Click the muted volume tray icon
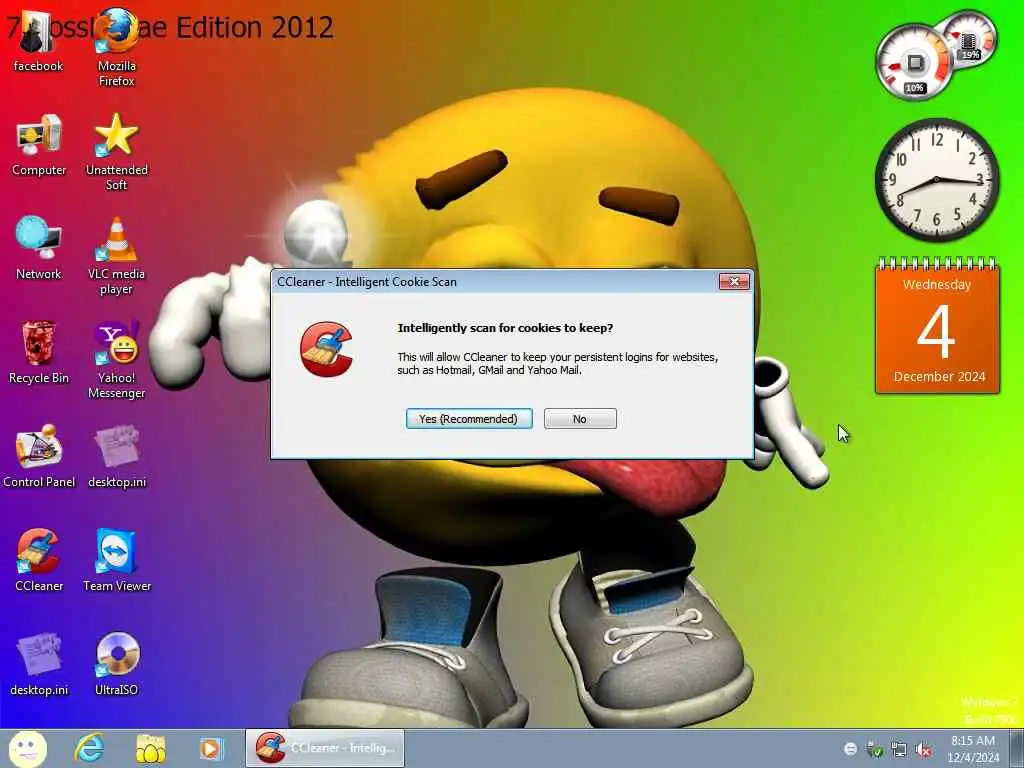 click(923, 750)
